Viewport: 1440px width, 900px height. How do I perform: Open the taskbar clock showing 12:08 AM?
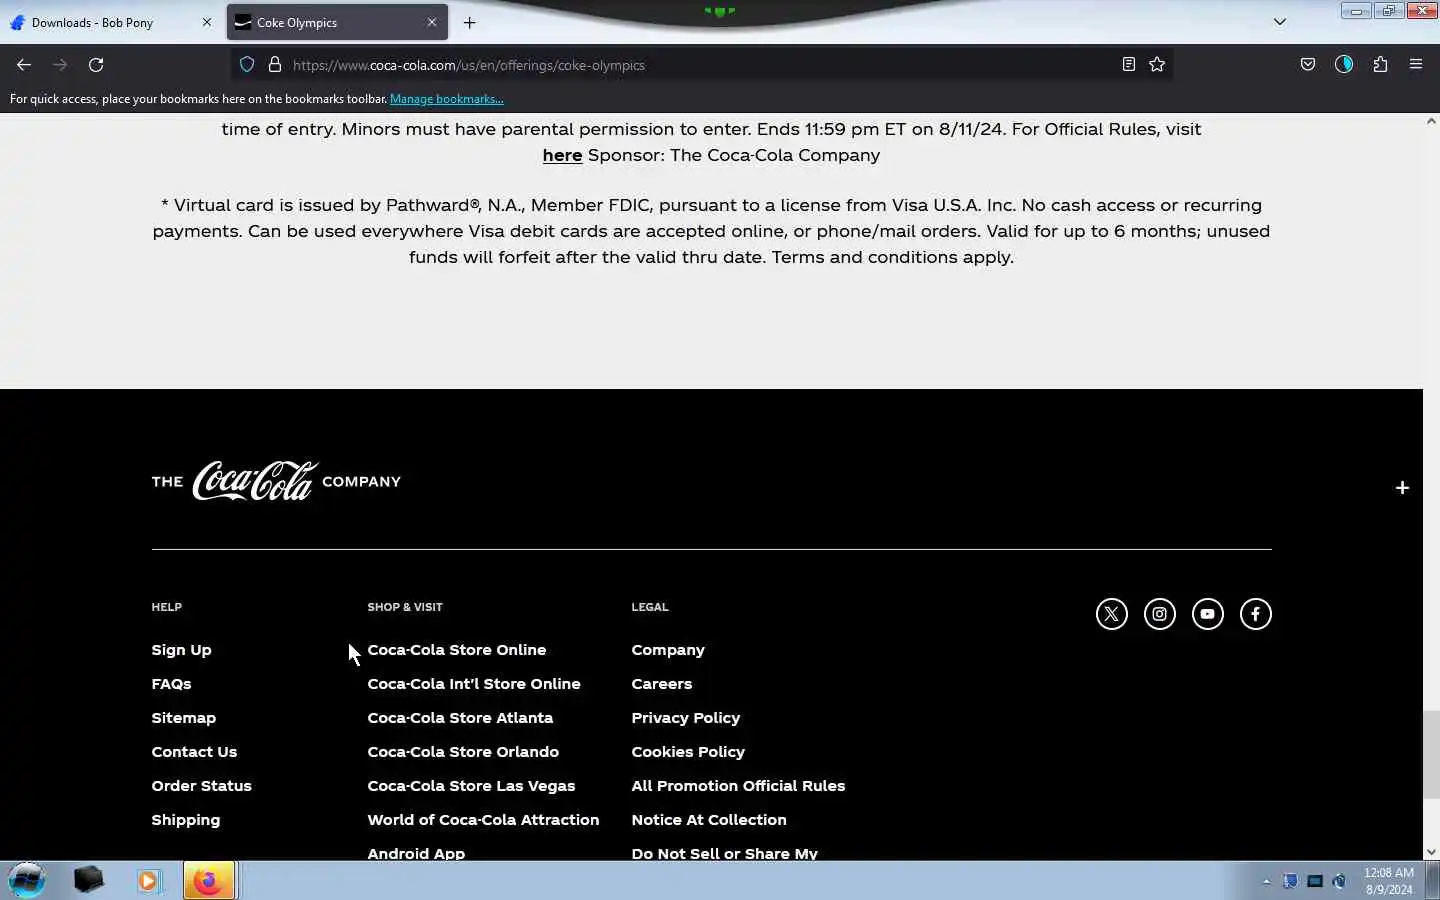point(1388,881)
